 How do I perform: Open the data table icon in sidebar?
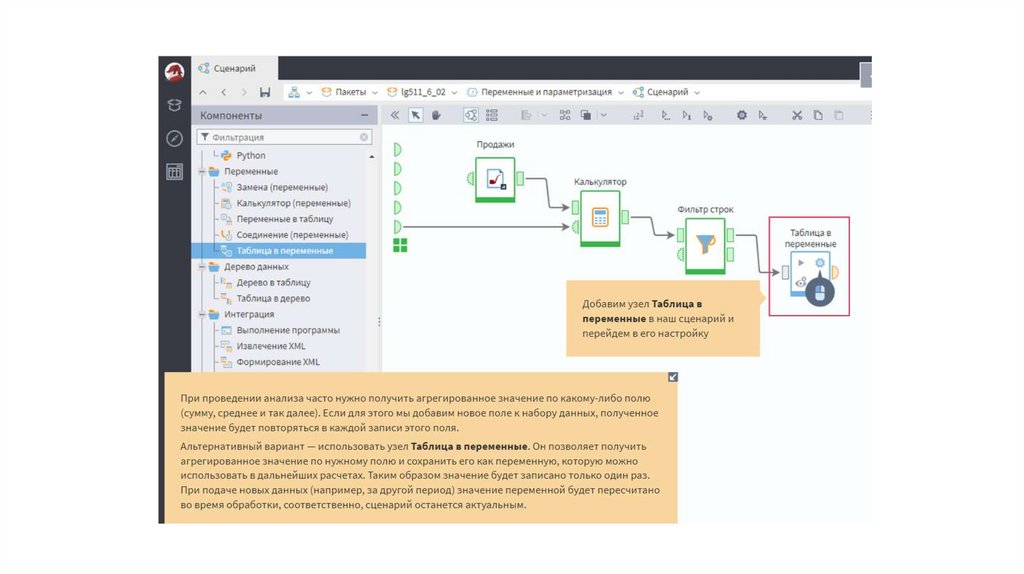[x=174, y=172]
